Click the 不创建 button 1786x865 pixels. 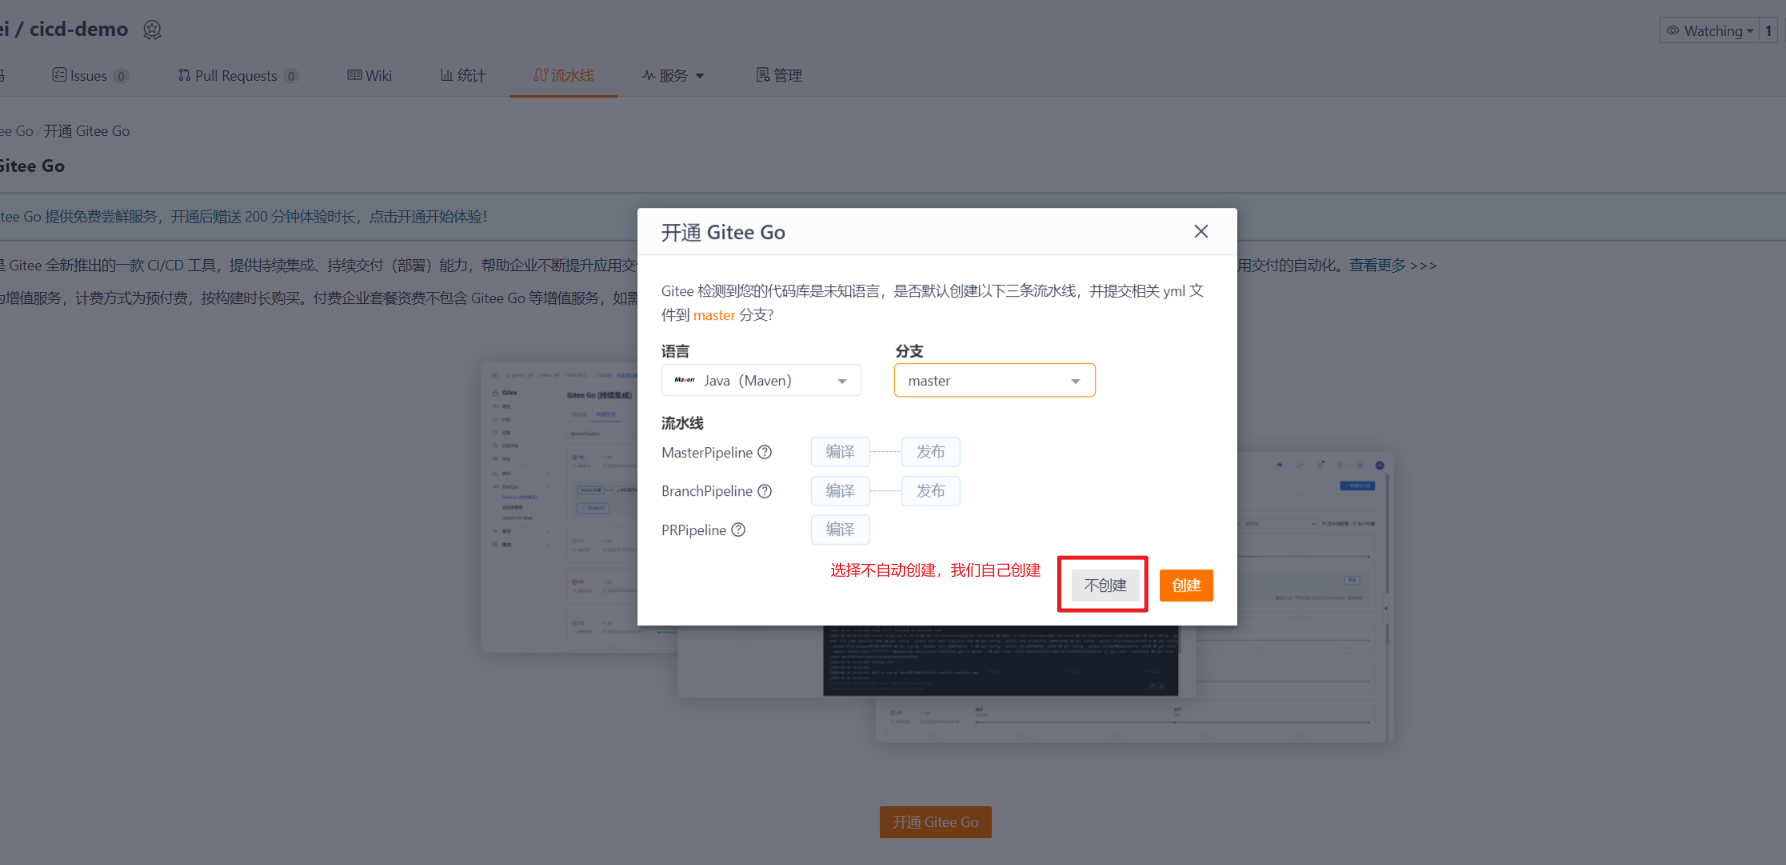(1105, 586)
